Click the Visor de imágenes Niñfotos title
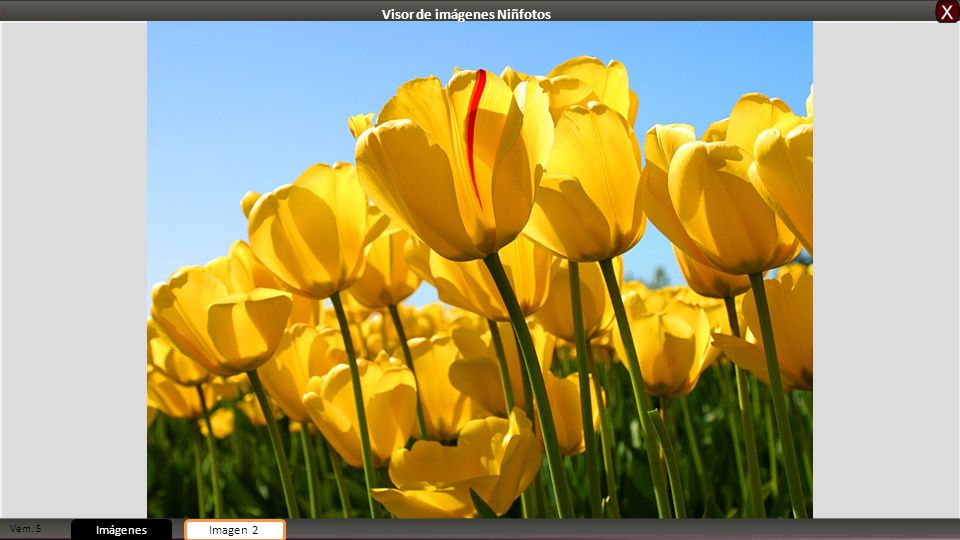Screen dimensions: 960x540 (x=466, y=14)
